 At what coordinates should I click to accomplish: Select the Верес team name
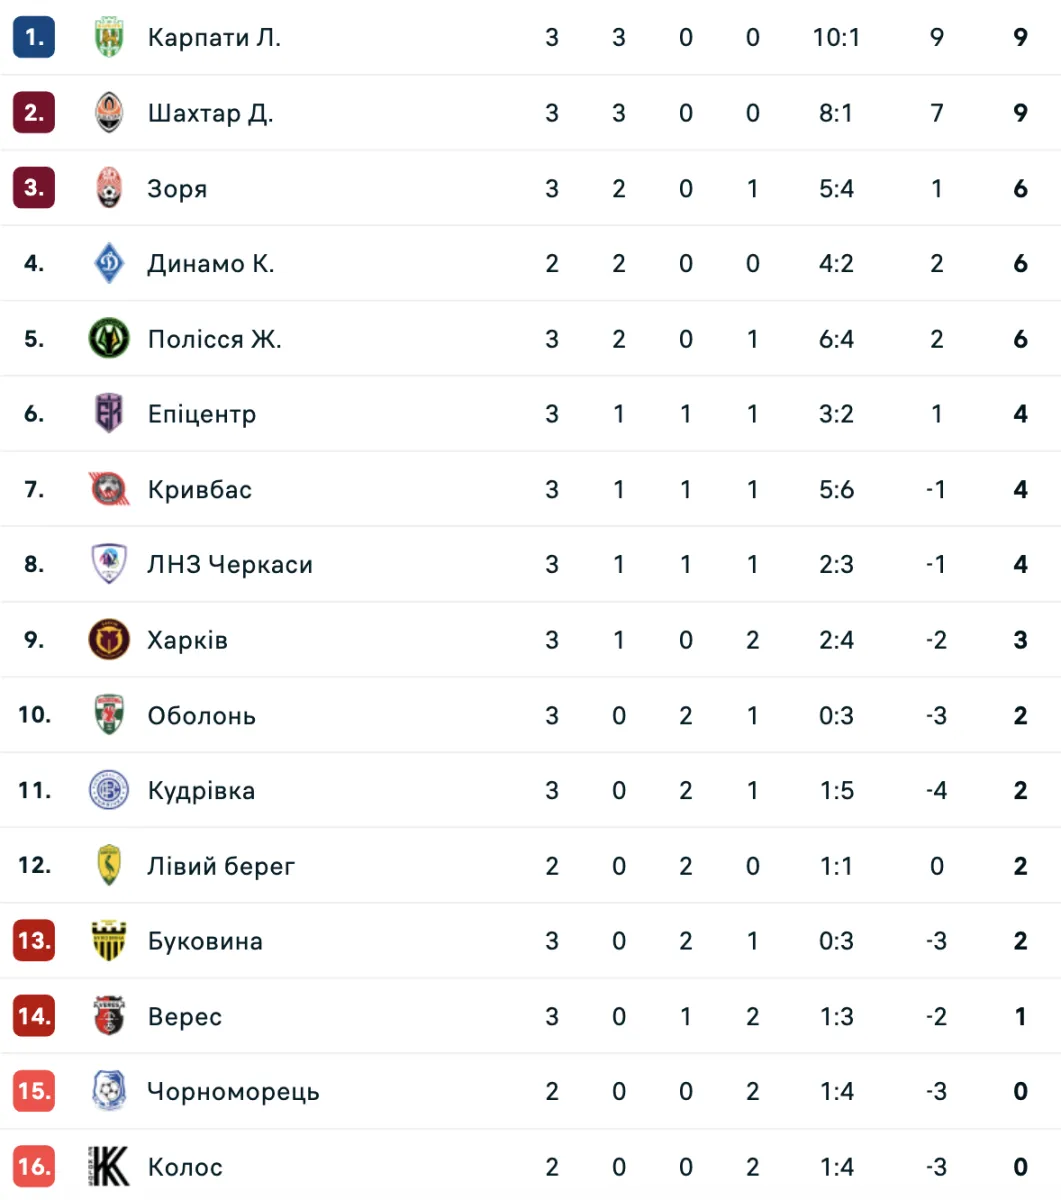[x=185, y=1017]
